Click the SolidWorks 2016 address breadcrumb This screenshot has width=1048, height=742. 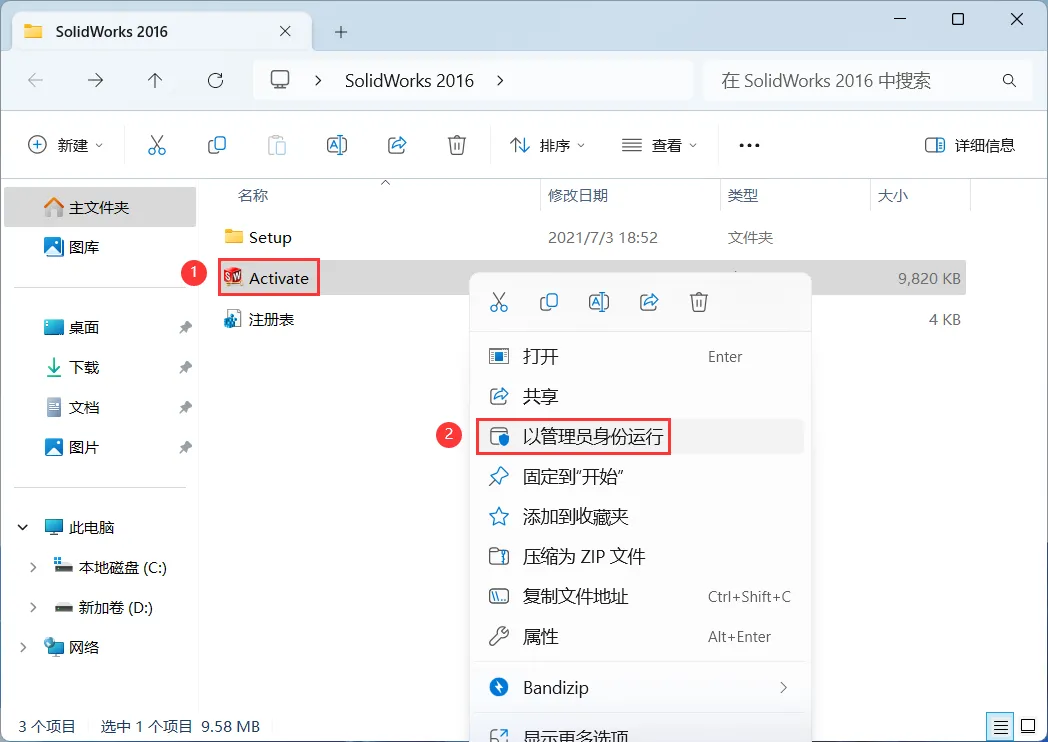(x=409, y=81)
